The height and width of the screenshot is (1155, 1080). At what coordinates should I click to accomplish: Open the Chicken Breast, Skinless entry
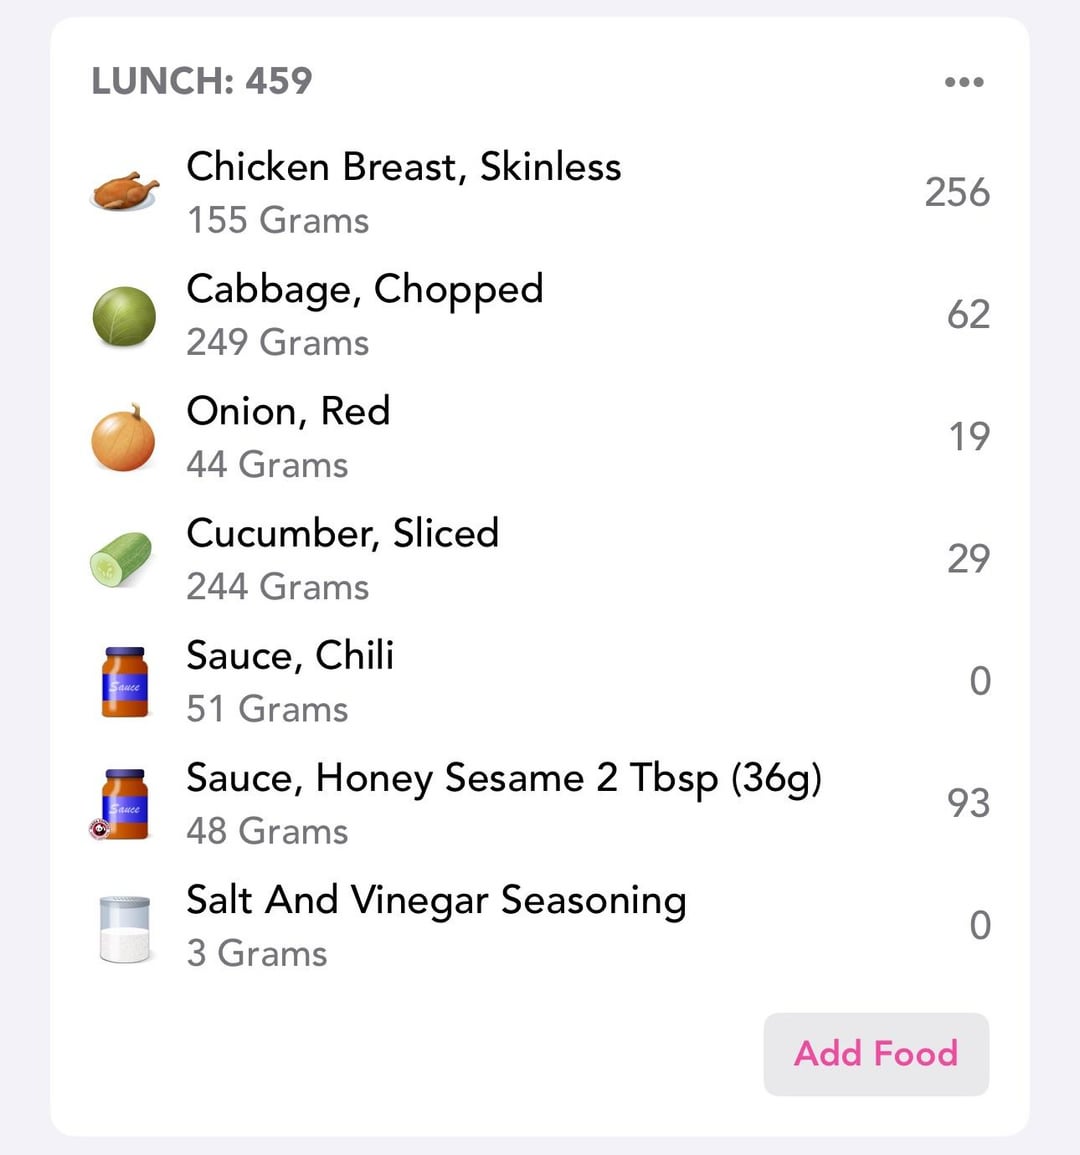coord(403,167)
